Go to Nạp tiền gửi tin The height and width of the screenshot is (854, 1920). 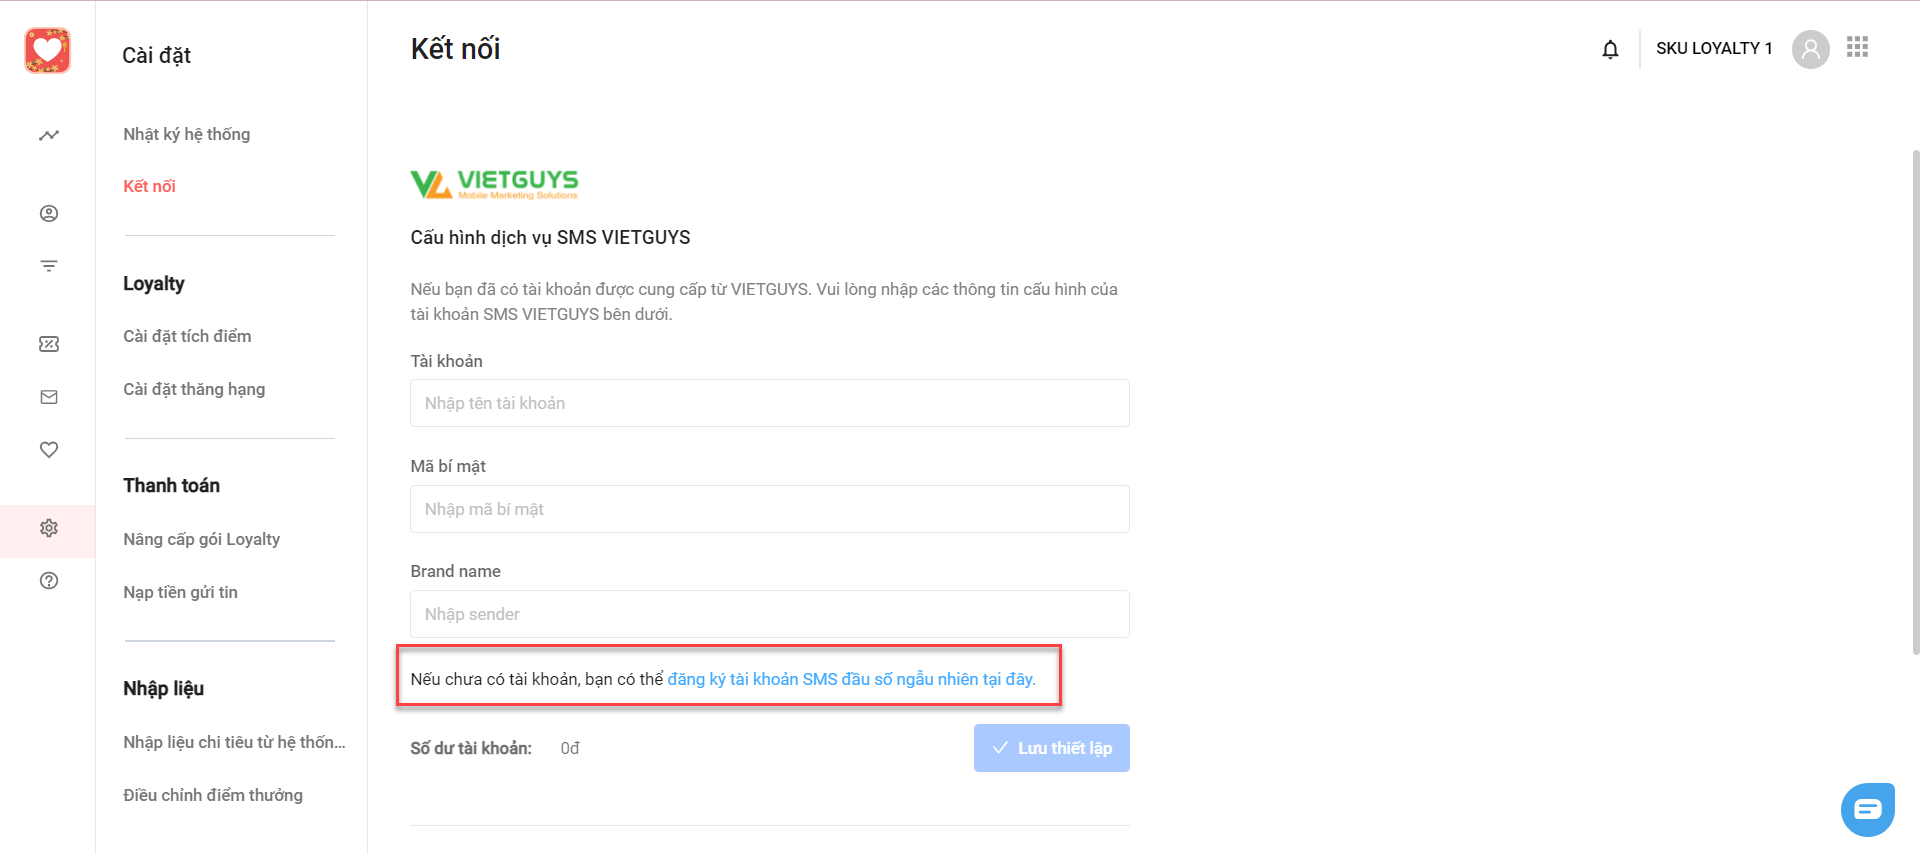(x=180, y=592)
